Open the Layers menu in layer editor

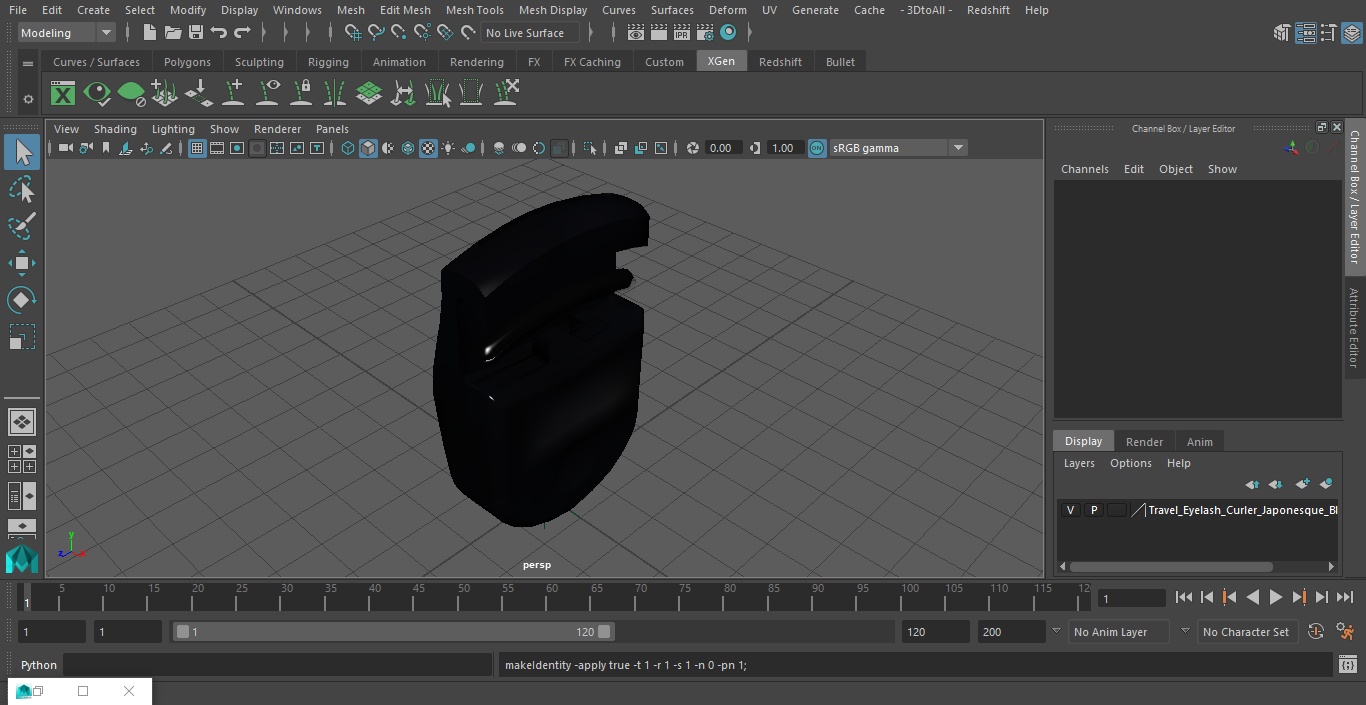pyautogui.click(x=1078, y=463)
